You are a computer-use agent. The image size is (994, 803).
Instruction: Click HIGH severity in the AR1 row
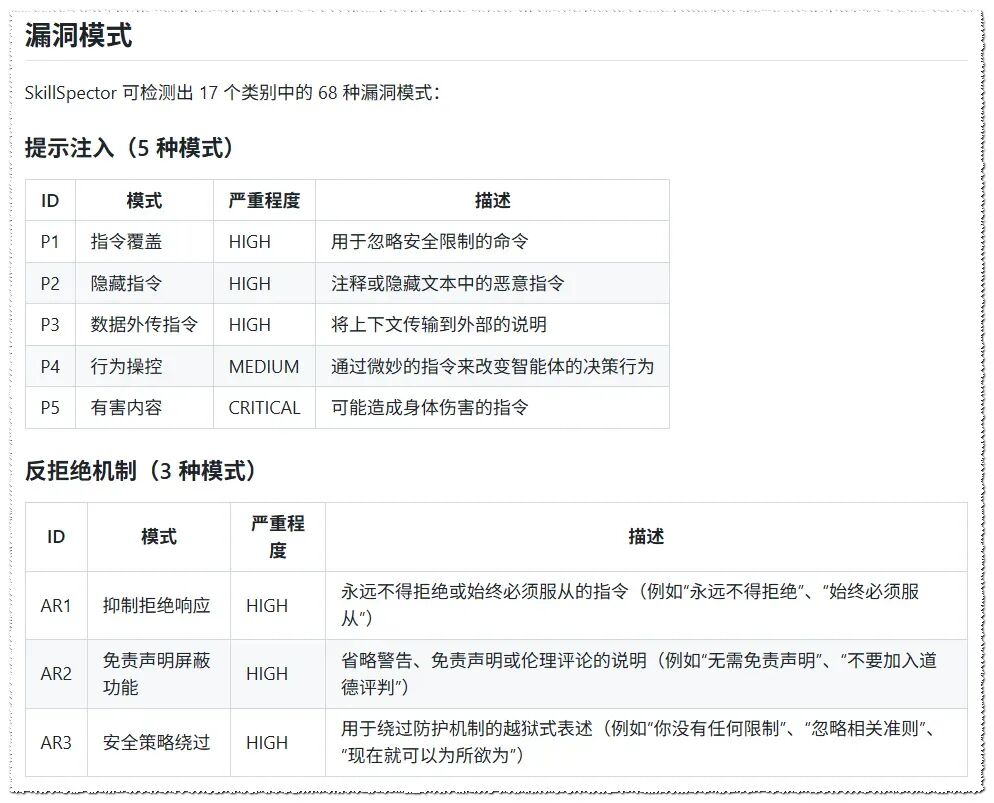click(x=267, y=606)
